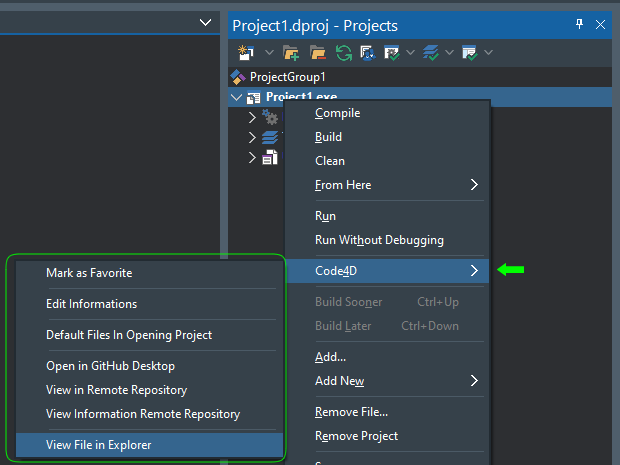Expand the target platforms layers node
Image resolution: width=620 pixels, height=465 pixels.
pyautogui.click(x=252, y=137)
